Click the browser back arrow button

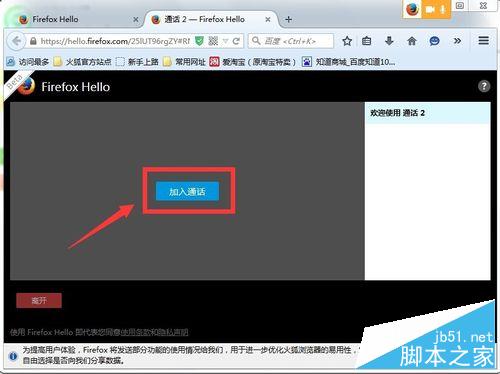pos(16,41)
